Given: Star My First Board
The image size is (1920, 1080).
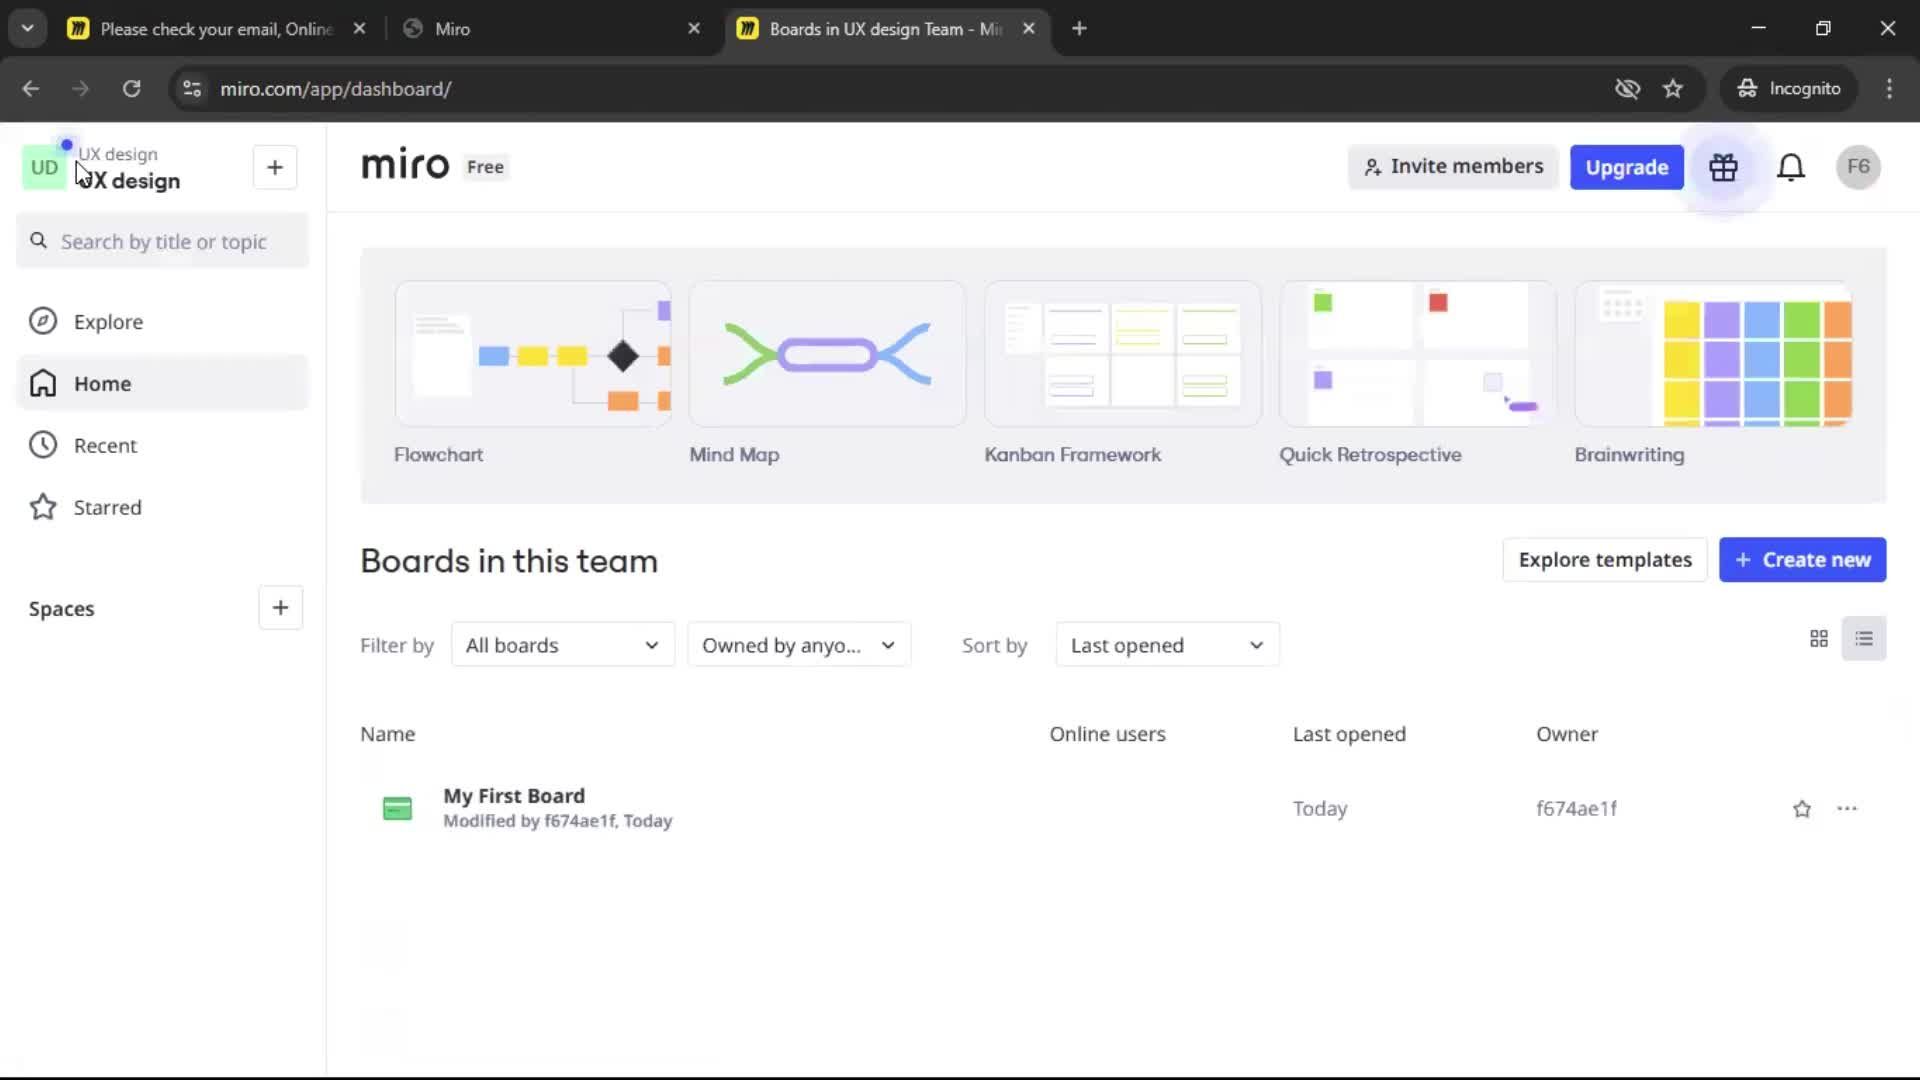Looking at the screenshot, I should (x=1802, y=809).
